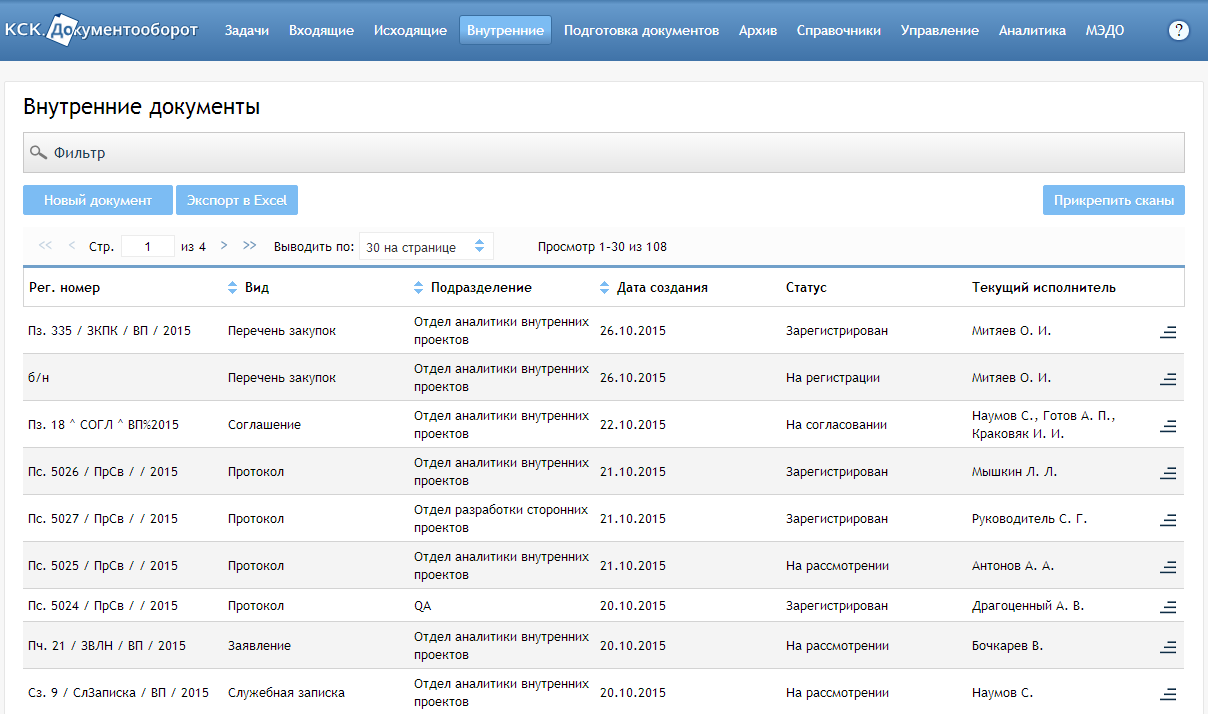The height and width of the screenshot is (714, 1208).
Task: Open the help question mark icon
Action: (x=1179, y=30)
